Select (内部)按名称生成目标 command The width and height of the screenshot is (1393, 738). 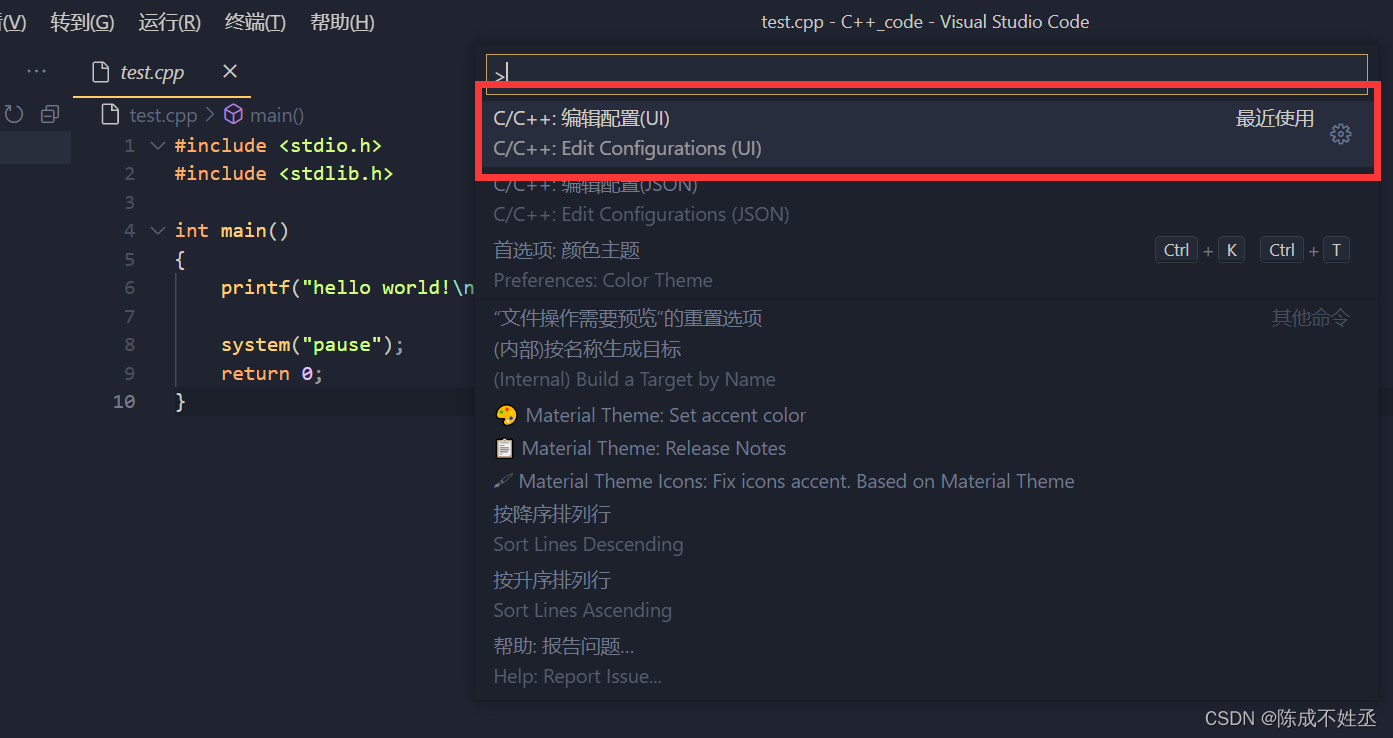926,365
